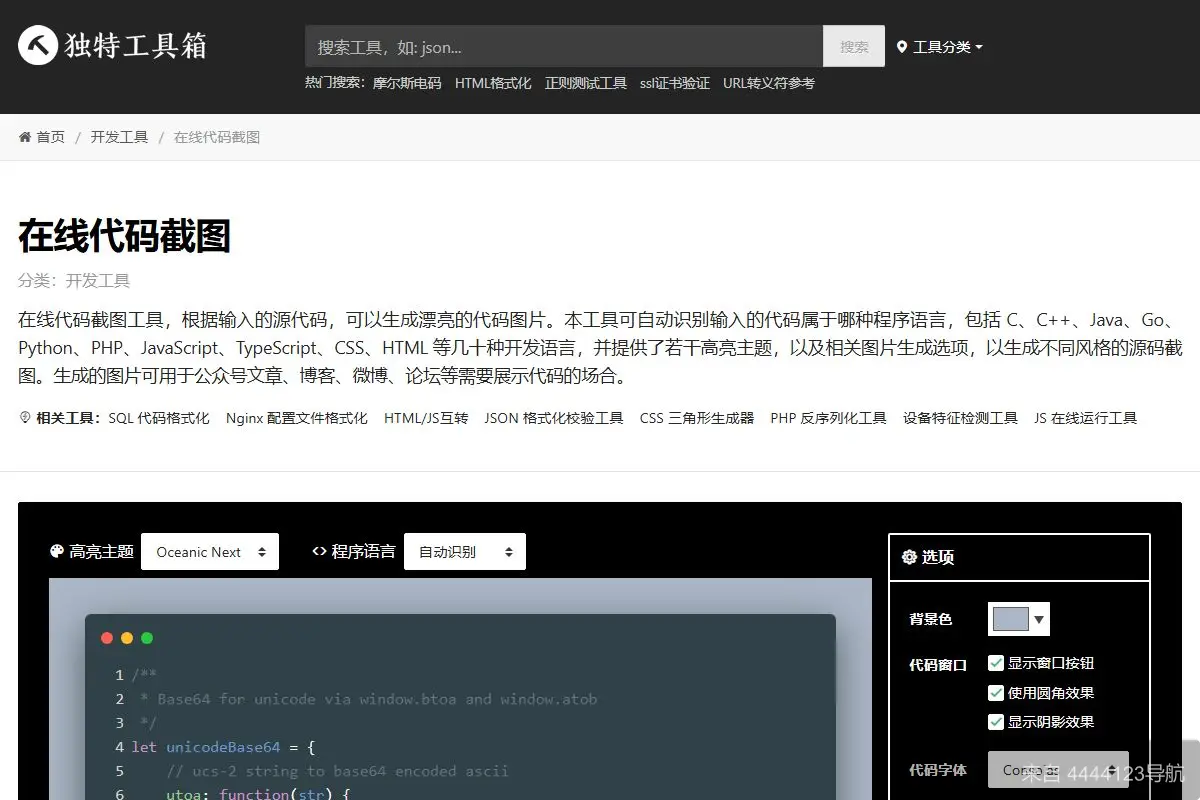
Task: Open the JSON 格式化校验工具 related link
Action: pyautogui.click(x=553, y=418)
